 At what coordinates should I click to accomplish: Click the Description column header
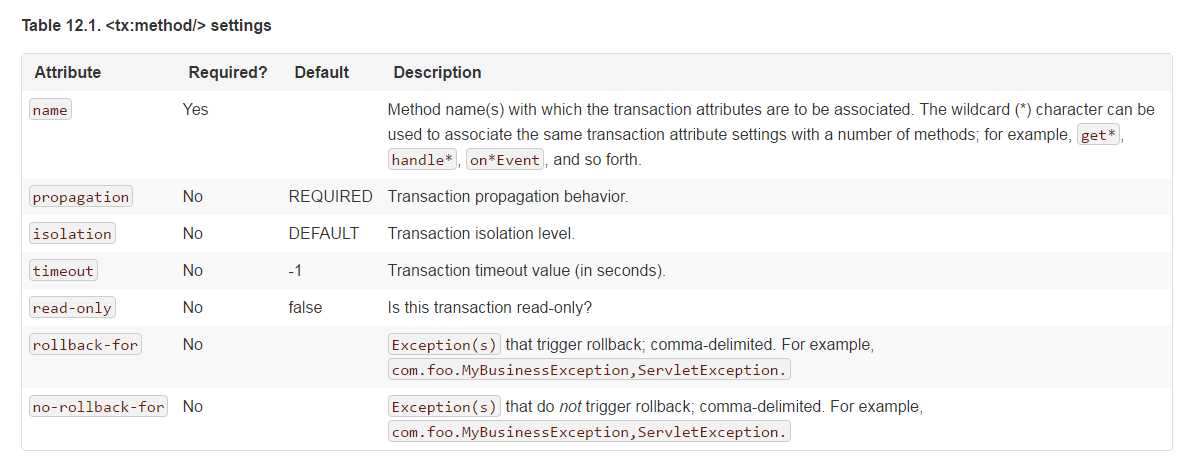tap(437, 73)
